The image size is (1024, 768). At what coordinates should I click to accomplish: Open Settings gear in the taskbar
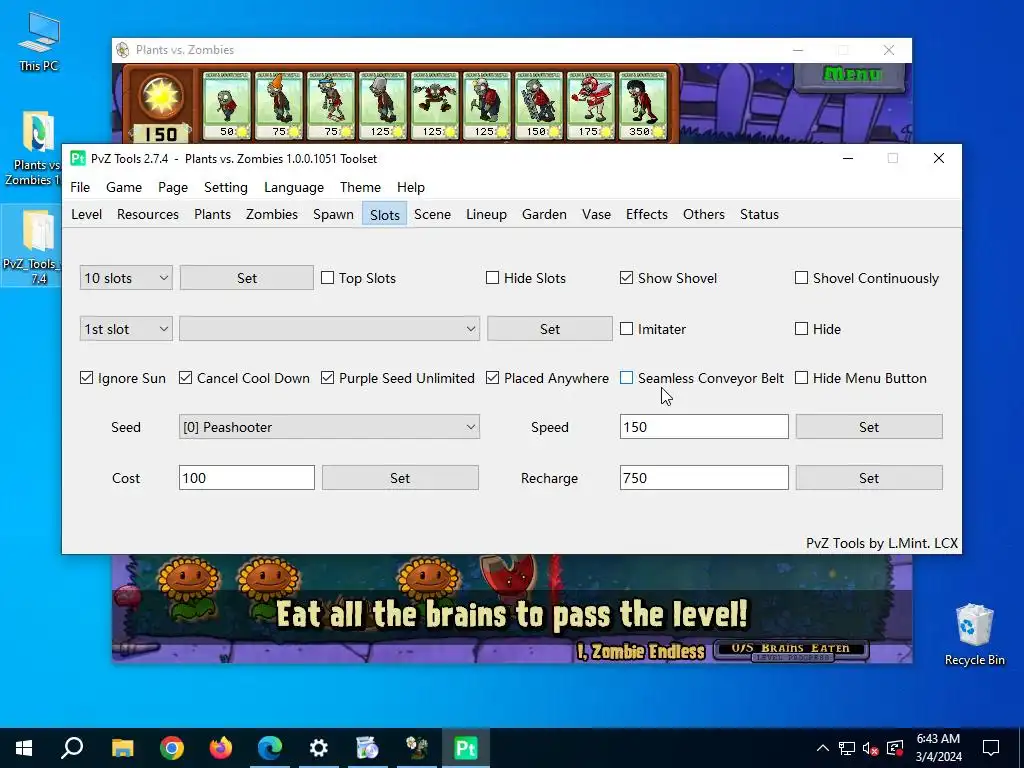319,748
